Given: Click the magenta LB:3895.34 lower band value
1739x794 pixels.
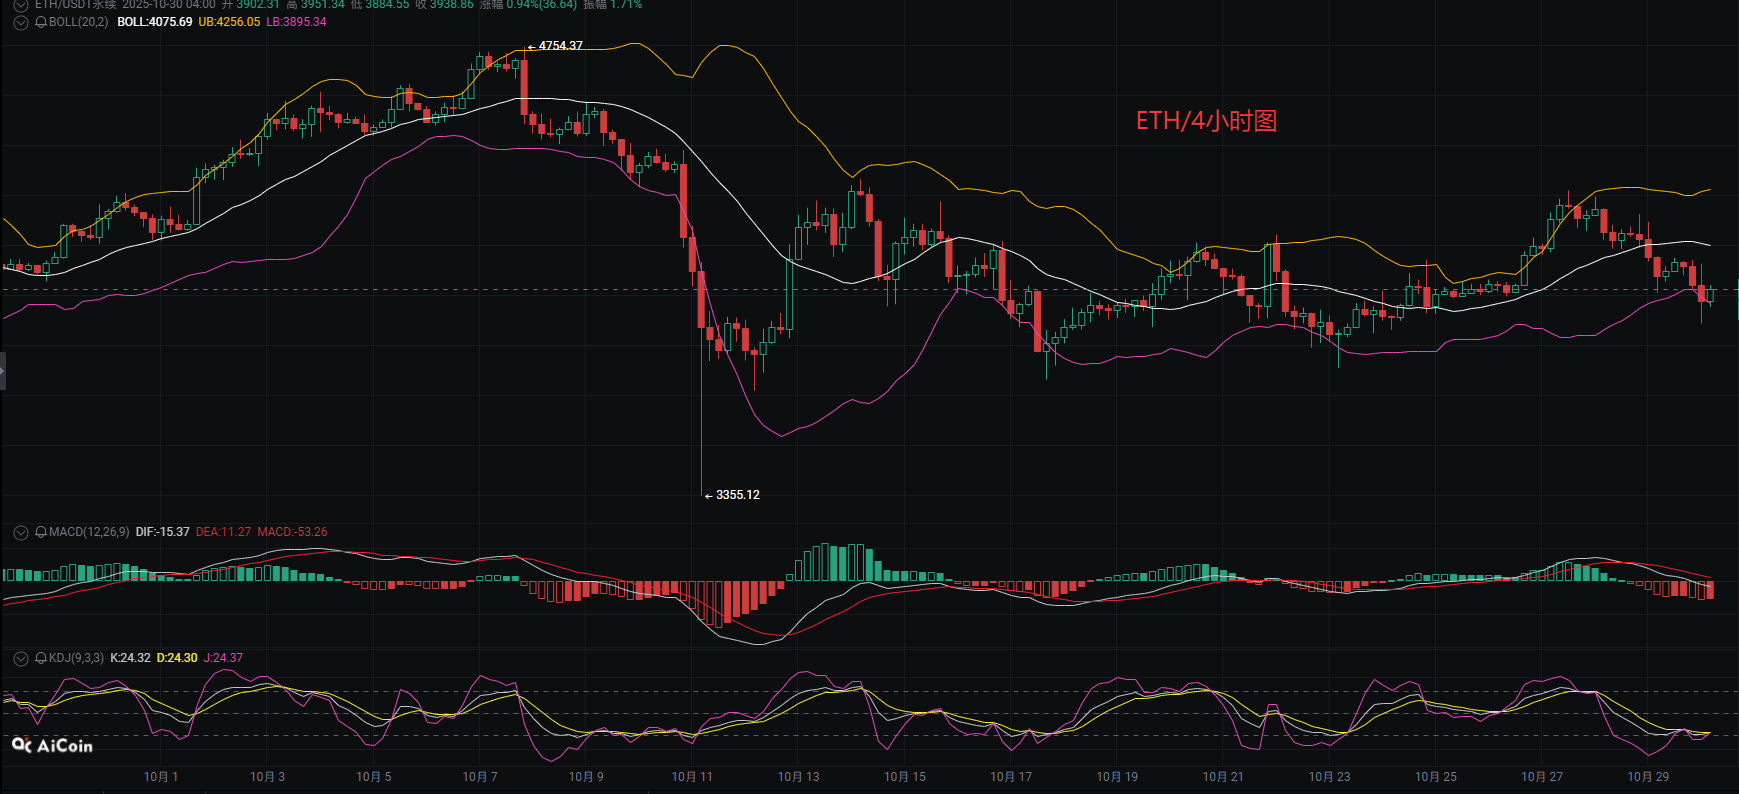Looking at the screenshot, I should tap(296, 22).
